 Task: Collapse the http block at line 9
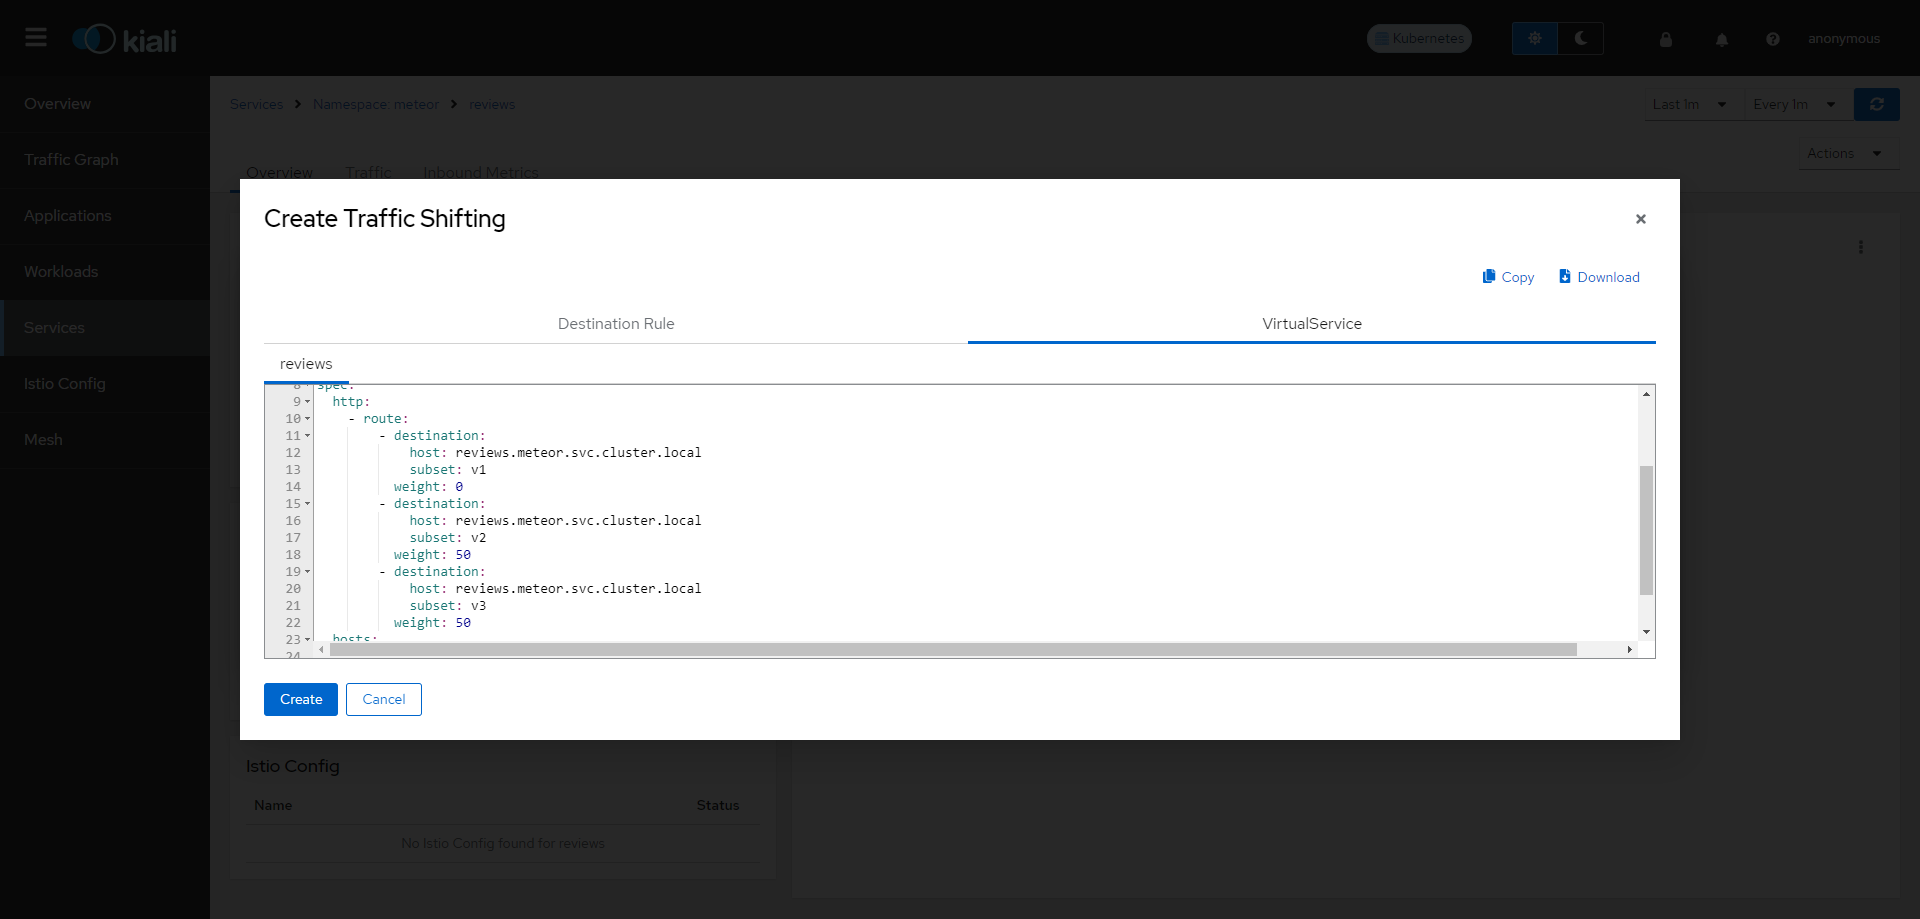[308, 402]
